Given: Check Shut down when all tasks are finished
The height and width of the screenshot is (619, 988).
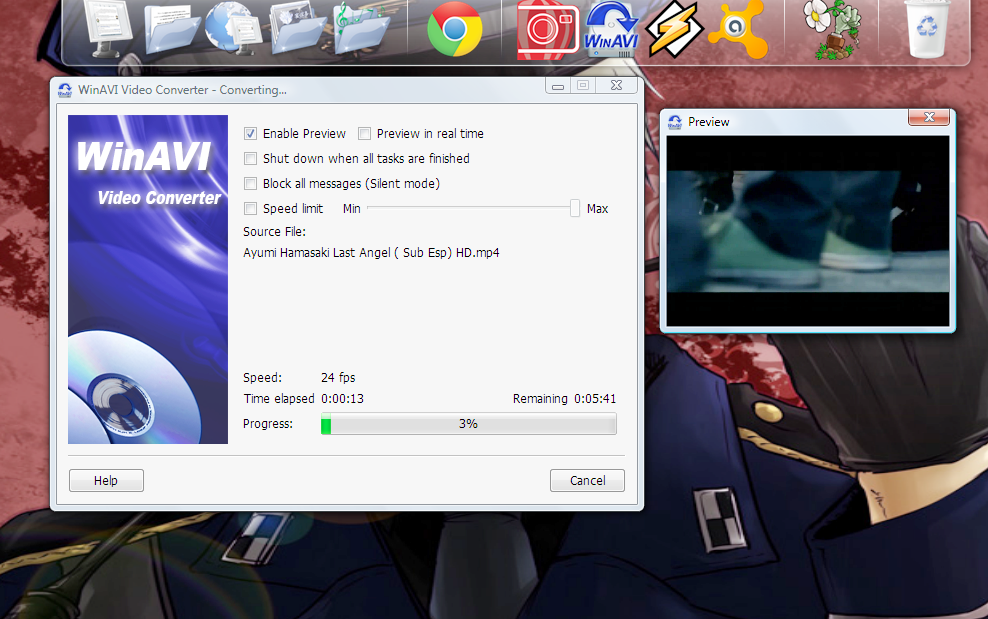Looking at the screenshot, I should tap(251, 158).
